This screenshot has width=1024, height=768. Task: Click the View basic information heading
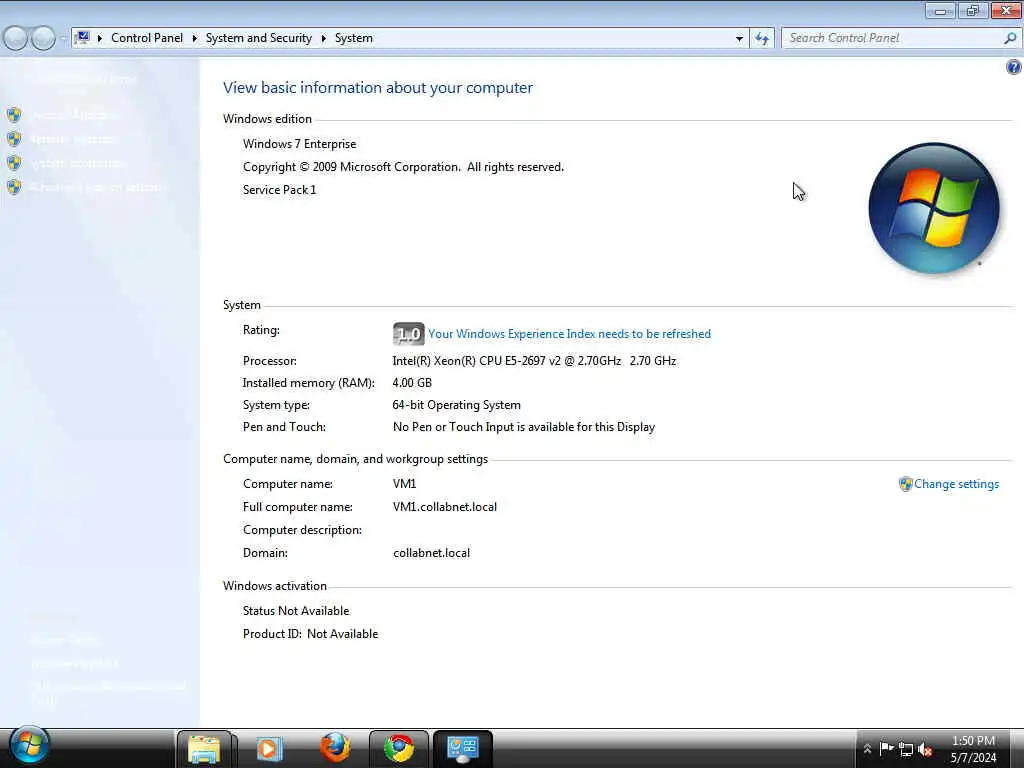point(377,88)
